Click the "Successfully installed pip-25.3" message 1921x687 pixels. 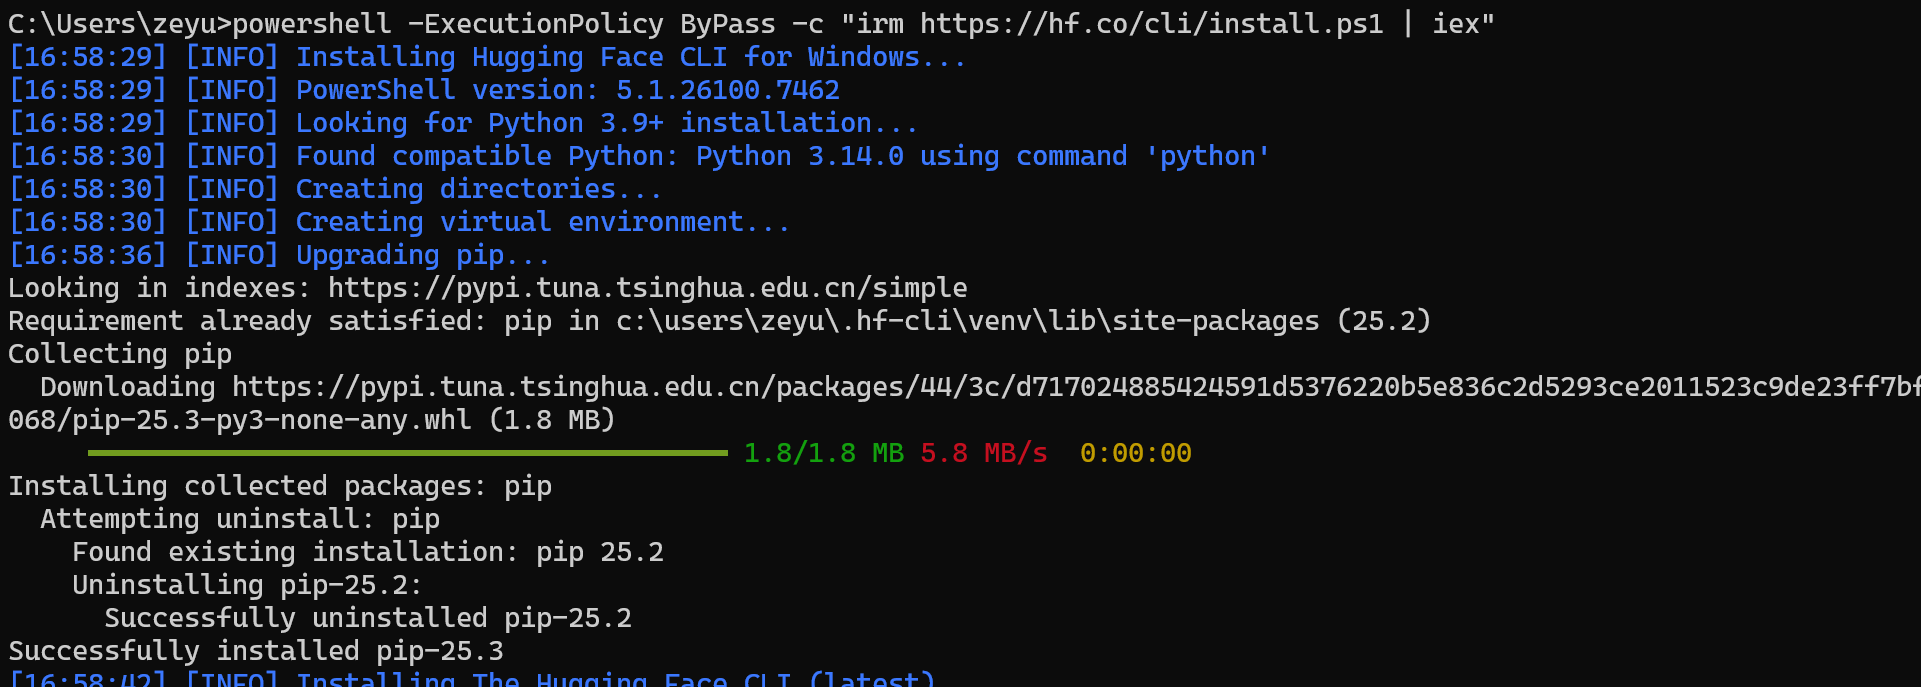[256, 651]
